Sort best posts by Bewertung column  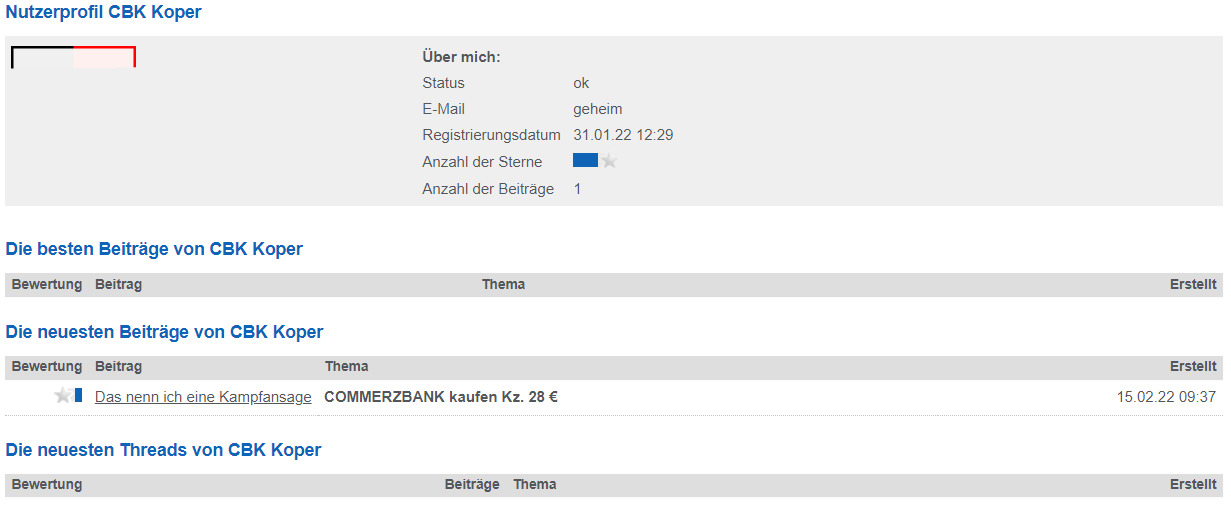(47, 285)
